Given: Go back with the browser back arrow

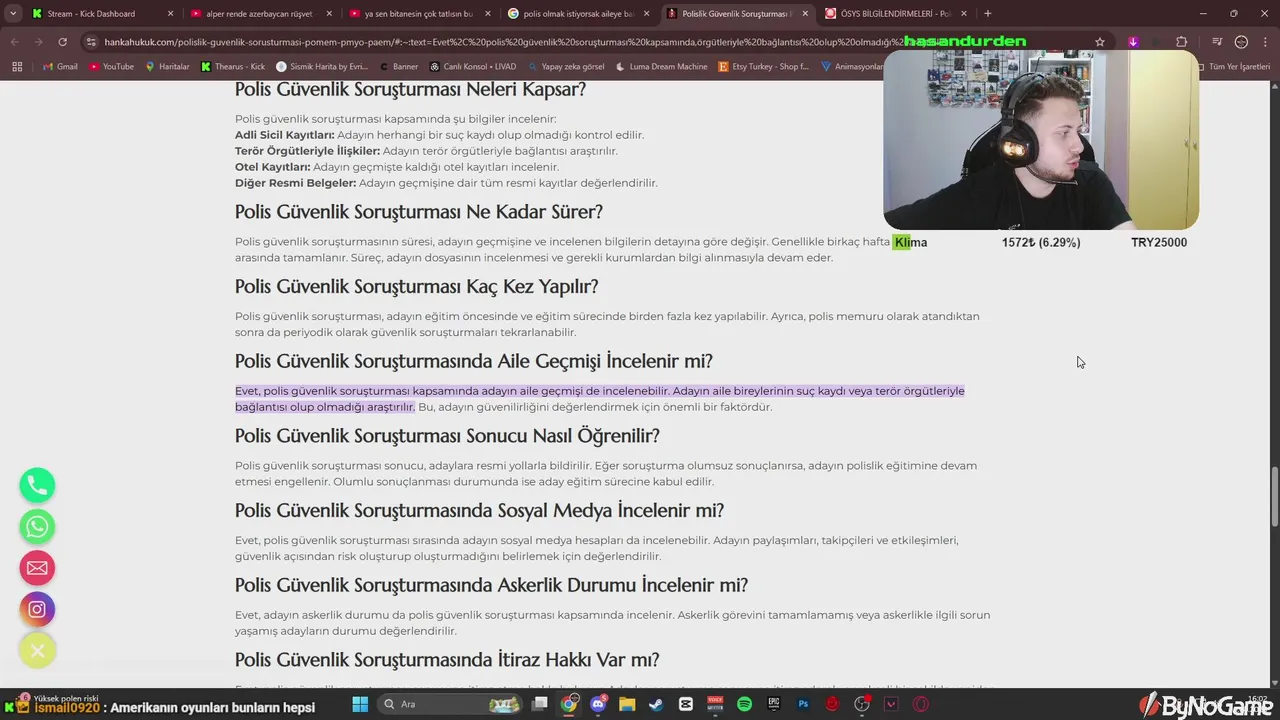Looking at the screenshot, I should pos(15,42).
